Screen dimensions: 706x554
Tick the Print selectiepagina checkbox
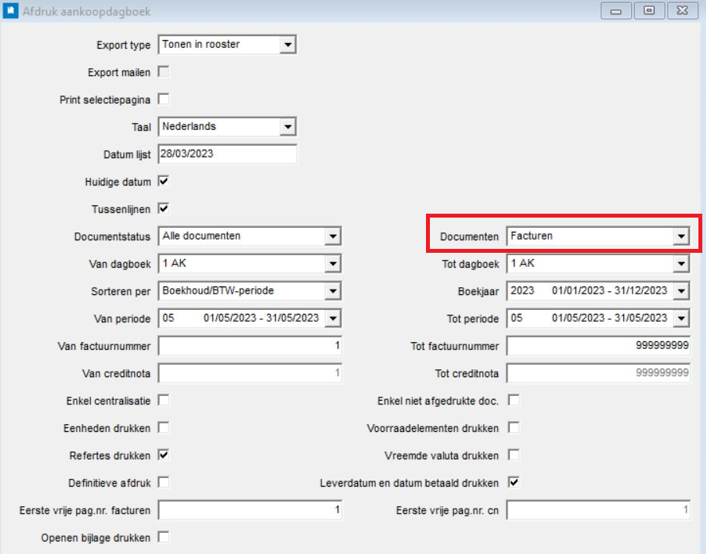(164, 99)
